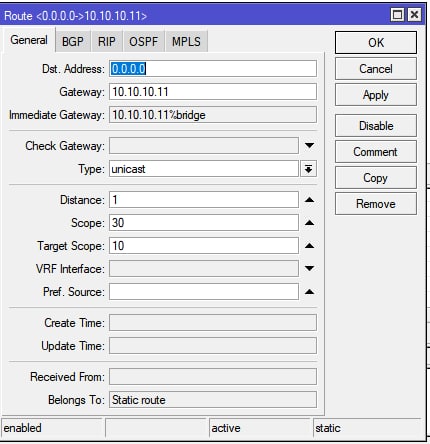Click the OK button
Viewport: 430px width, 444px height.
coord(376,42)
